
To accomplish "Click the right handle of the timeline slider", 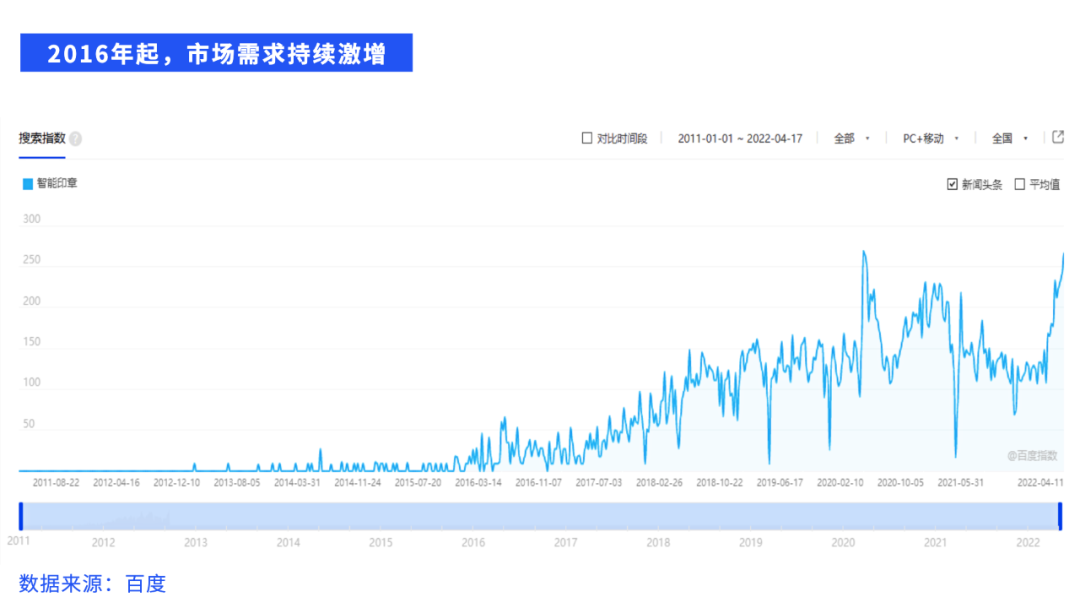I will 1060,516.
